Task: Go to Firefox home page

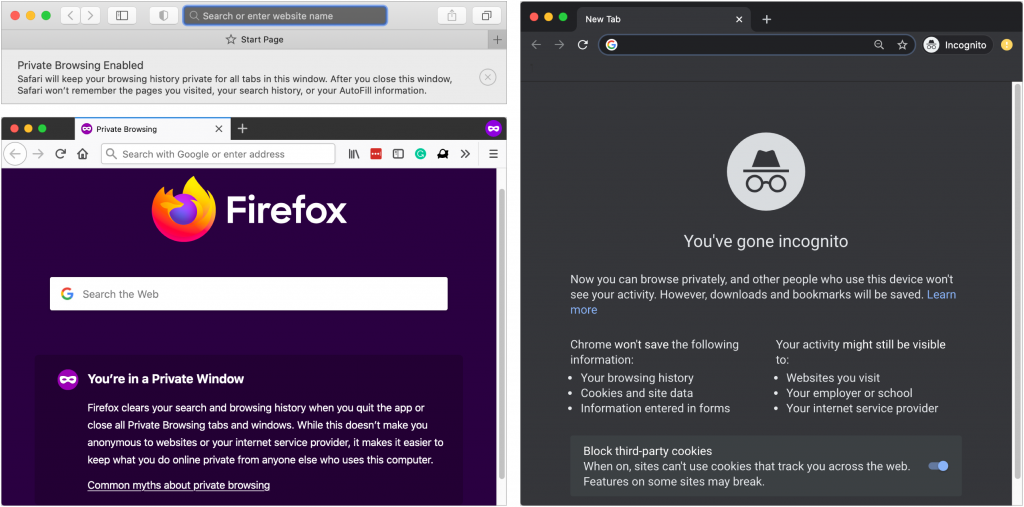Action: coord(83,154)
